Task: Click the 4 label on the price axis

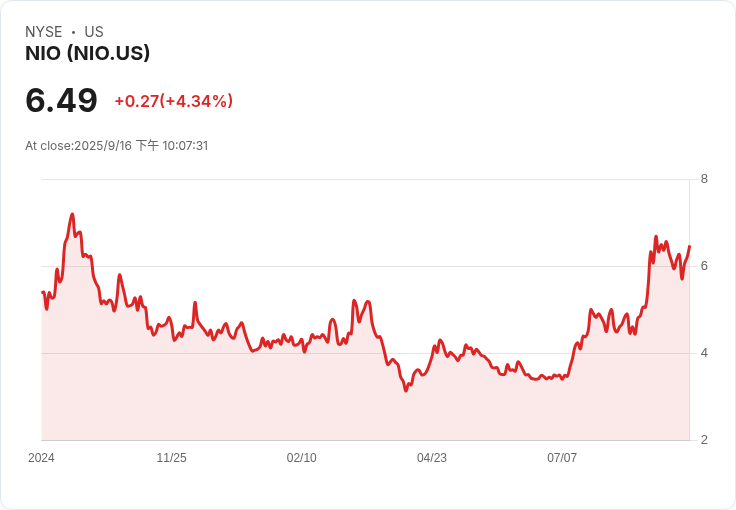Action: tap(704, 353)
